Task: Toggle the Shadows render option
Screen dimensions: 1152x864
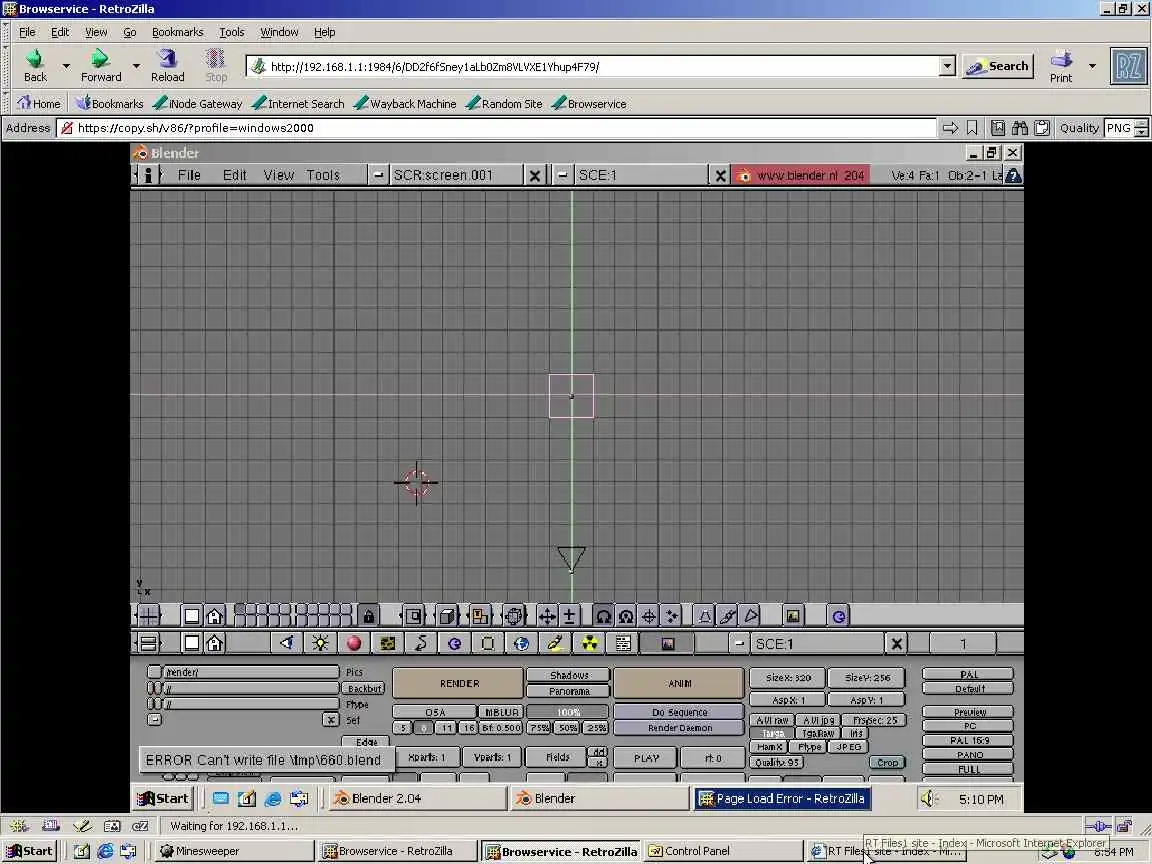Action: click(569, 675)
